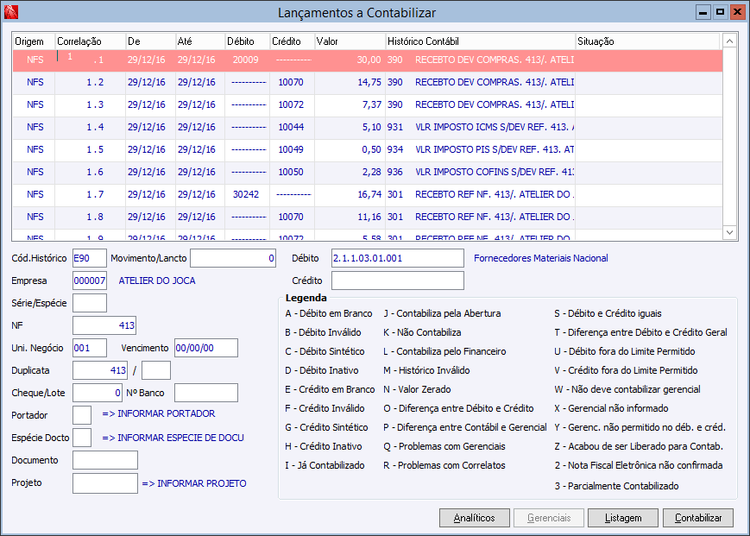Click the grid scrollbar down arrow
This screenshot has height=536, width=750.
click(x=729, y=234)
